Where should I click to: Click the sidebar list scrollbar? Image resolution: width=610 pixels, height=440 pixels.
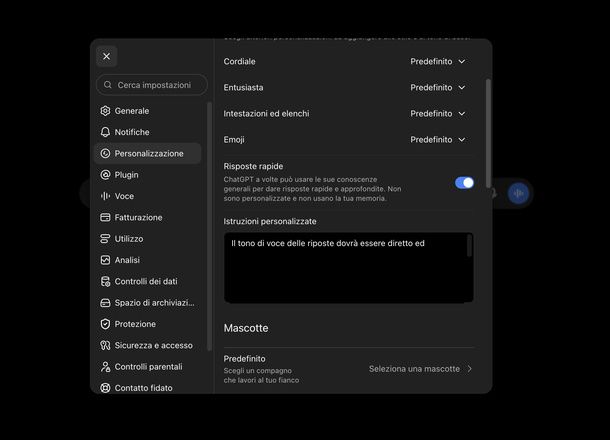210,226
